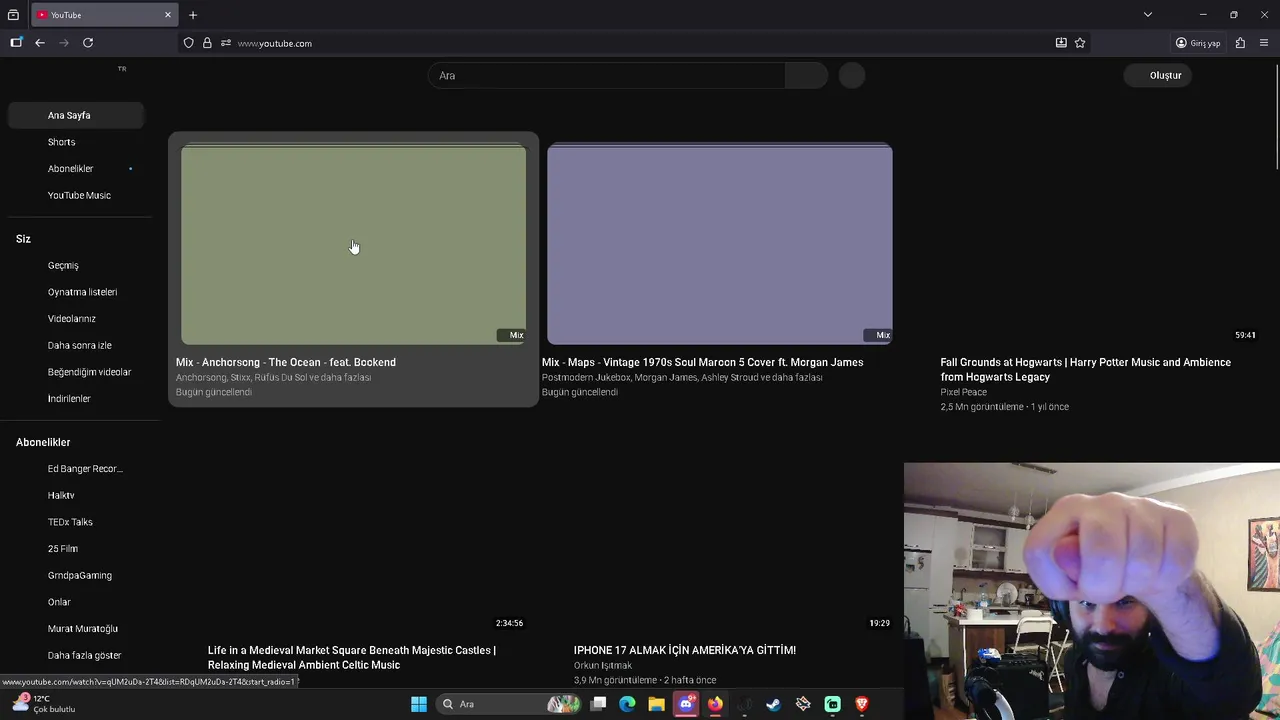1280x720 pixels.
Task: Open File Explorer from the taskbar
Action: [x=656, y=704]
